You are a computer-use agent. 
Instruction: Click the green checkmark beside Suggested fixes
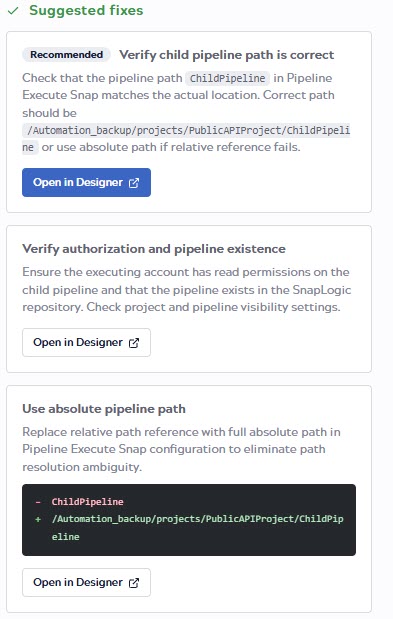(13, 11)
